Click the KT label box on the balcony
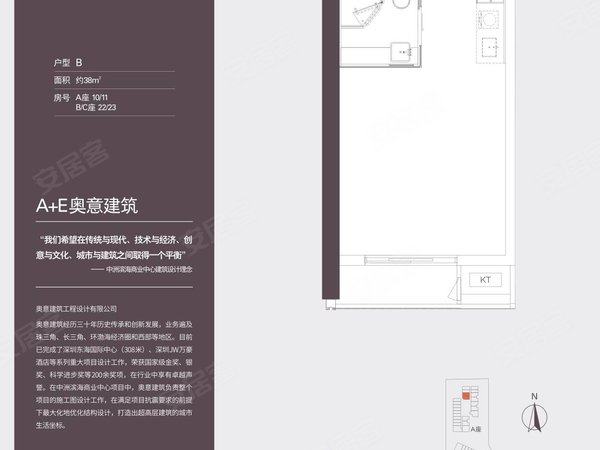Screen dimensions: 600x450 click(x=485, y=280)
